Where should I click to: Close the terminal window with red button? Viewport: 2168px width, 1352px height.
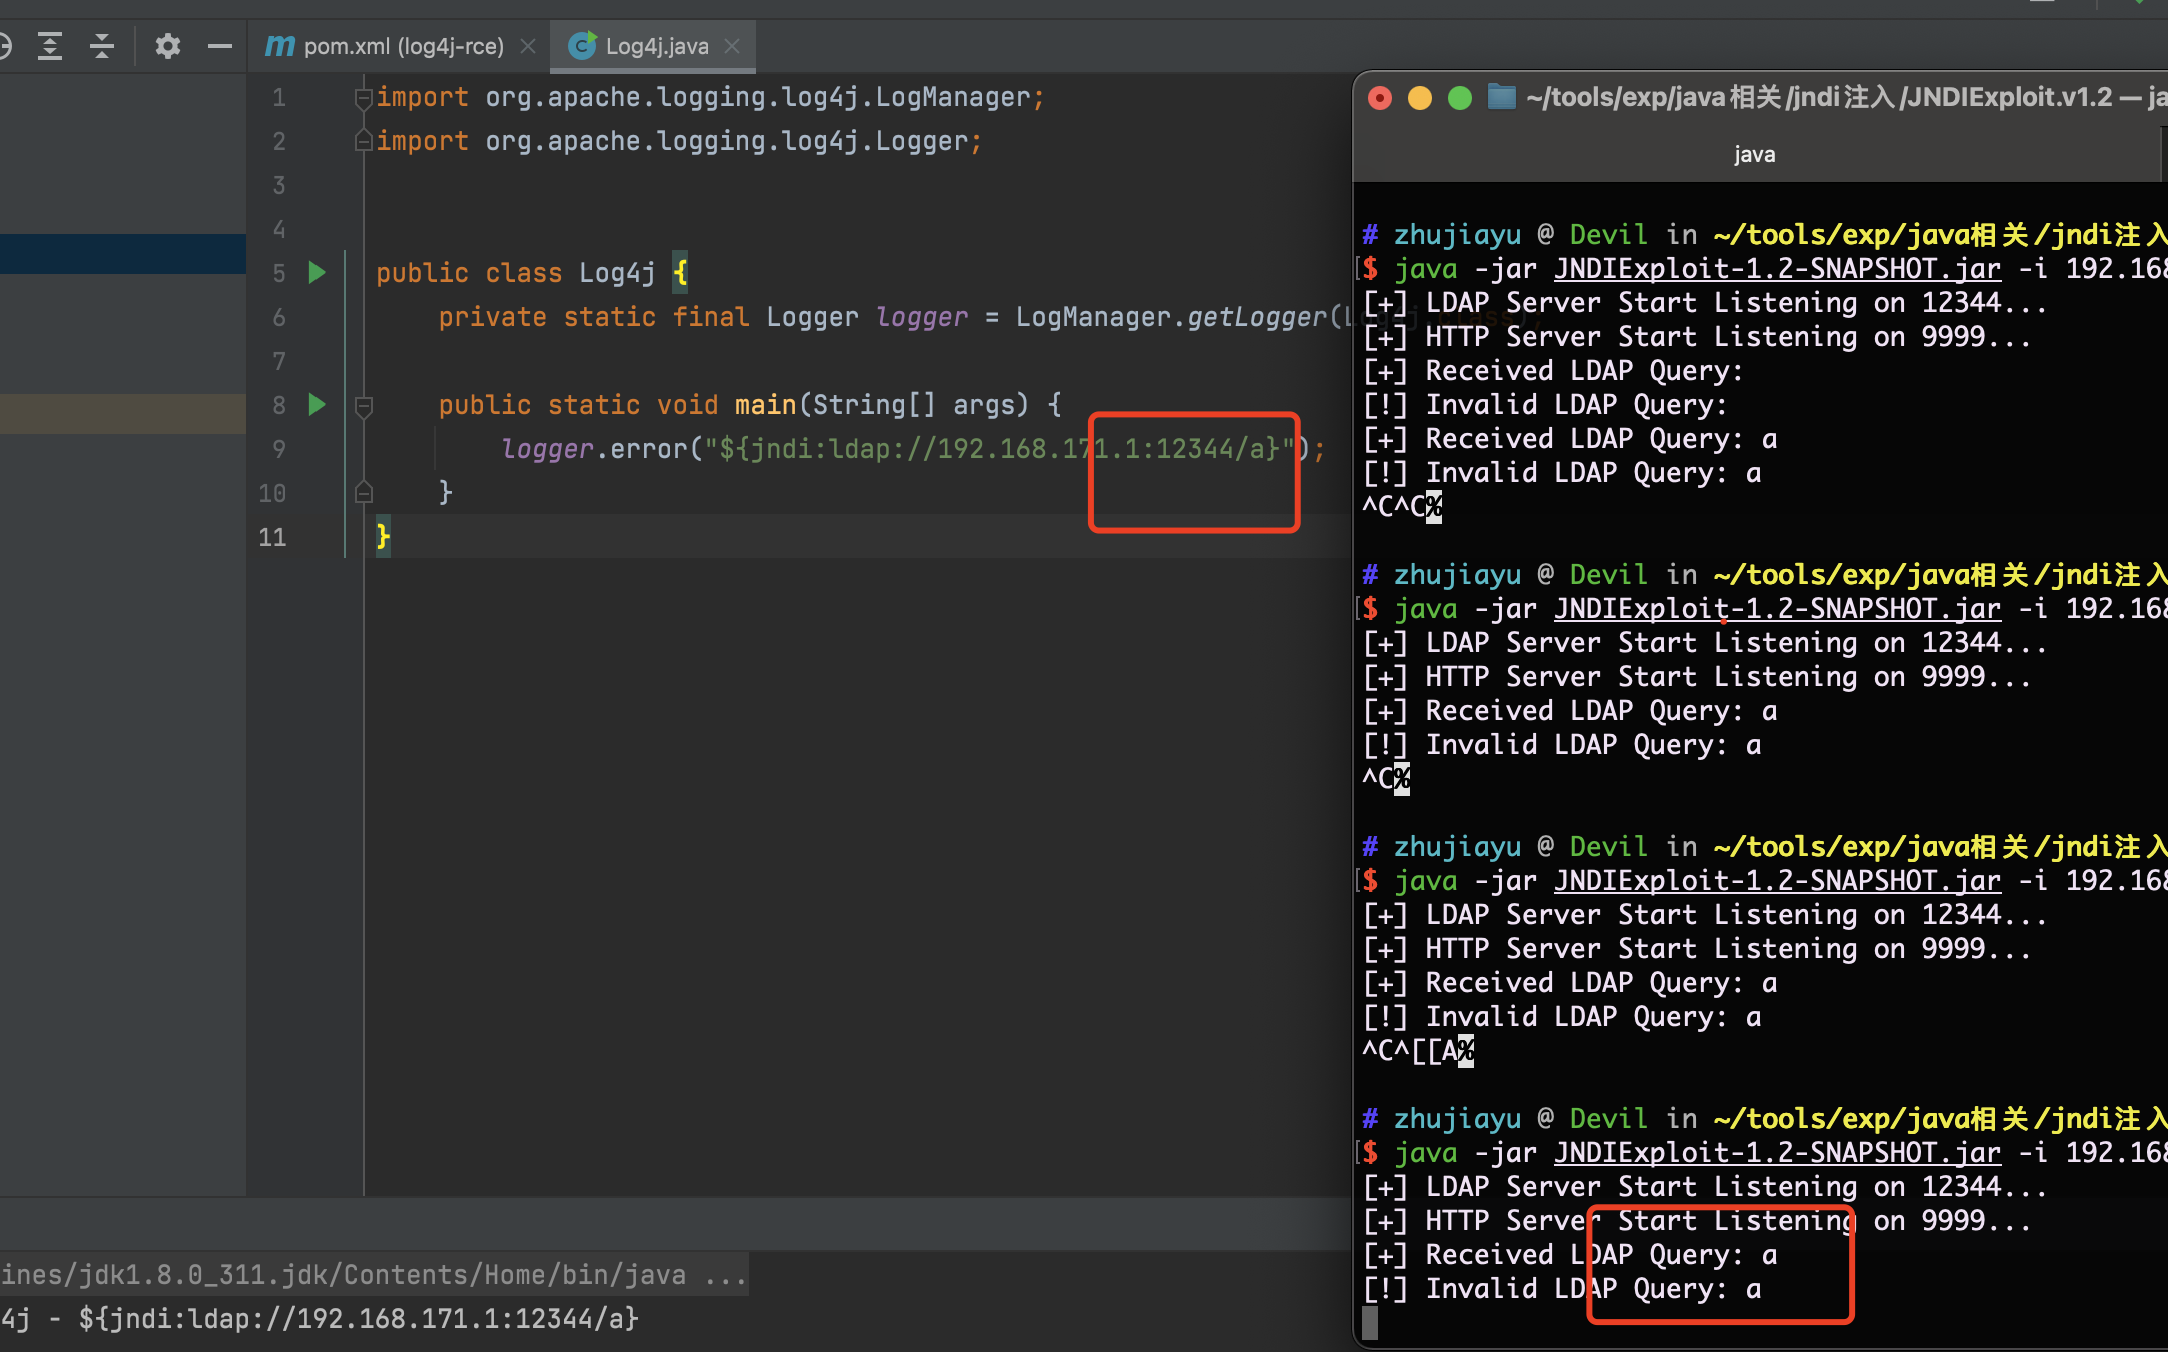point(1380,98)
